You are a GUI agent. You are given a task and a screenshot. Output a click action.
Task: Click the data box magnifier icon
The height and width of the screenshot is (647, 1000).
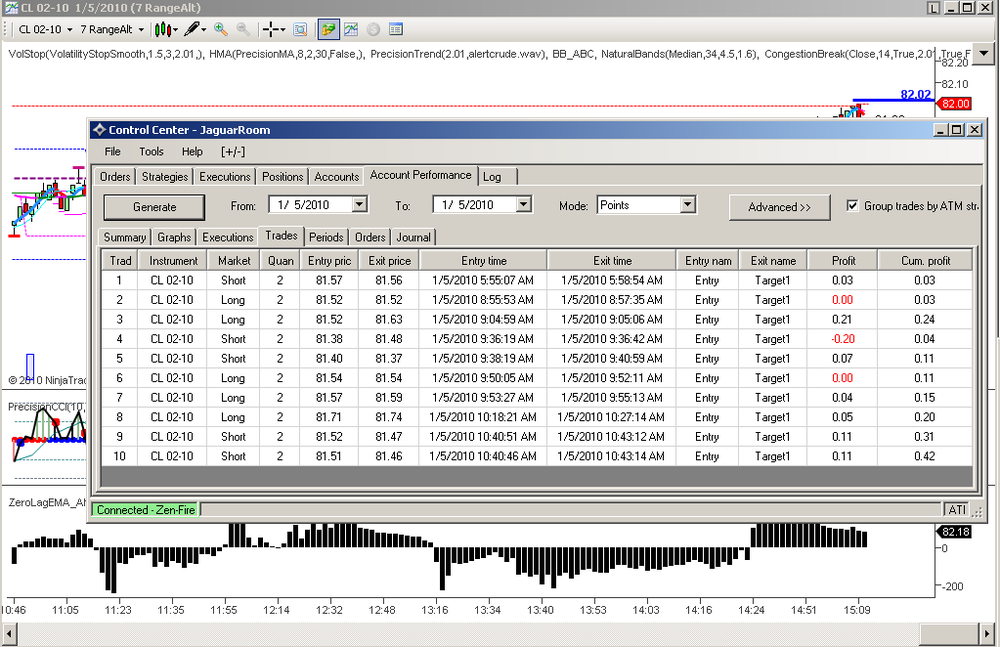[300, 29]
